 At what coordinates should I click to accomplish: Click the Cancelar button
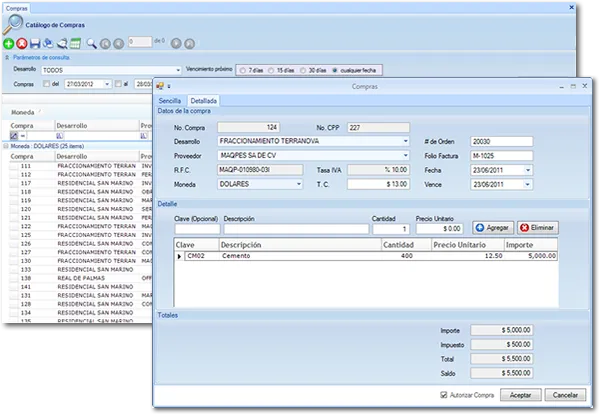pyautogui.click(x=565, y=395)
